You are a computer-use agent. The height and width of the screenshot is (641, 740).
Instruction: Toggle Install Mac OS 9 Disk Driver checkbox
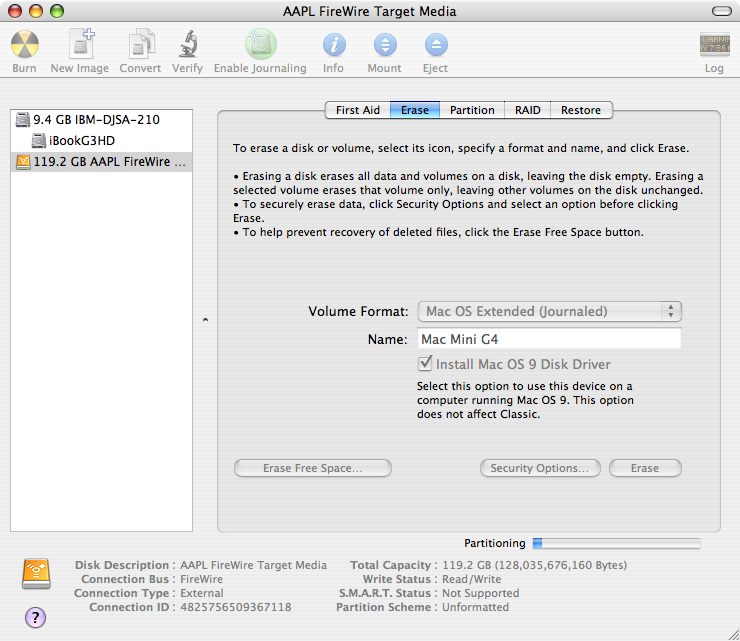pyautogui.click(x=425, y=363)
